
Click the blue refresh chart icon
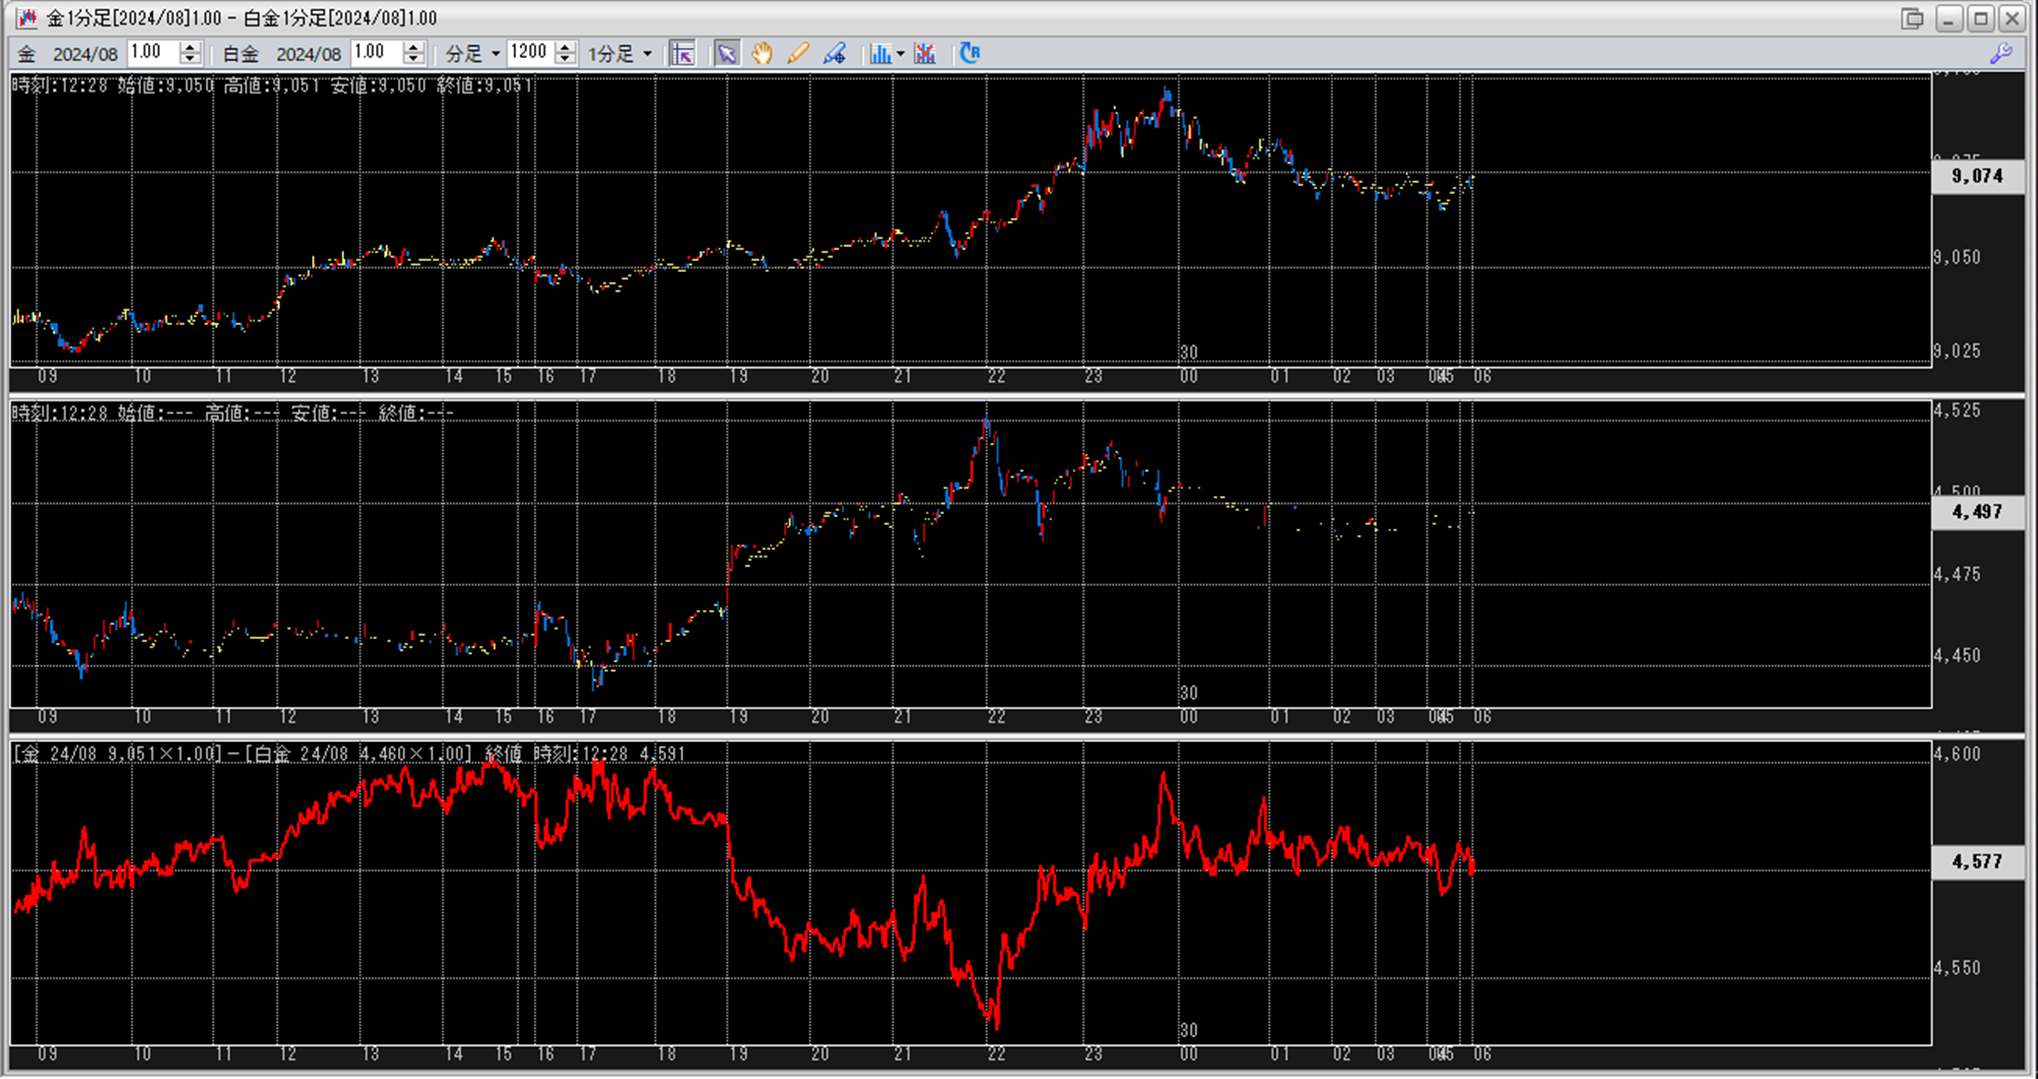(969, 54)
